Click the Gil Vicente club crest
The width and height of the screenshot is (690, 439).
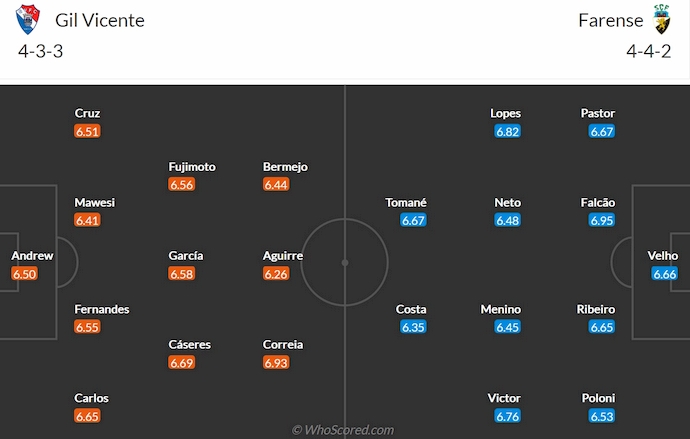(x=28, y=20)
